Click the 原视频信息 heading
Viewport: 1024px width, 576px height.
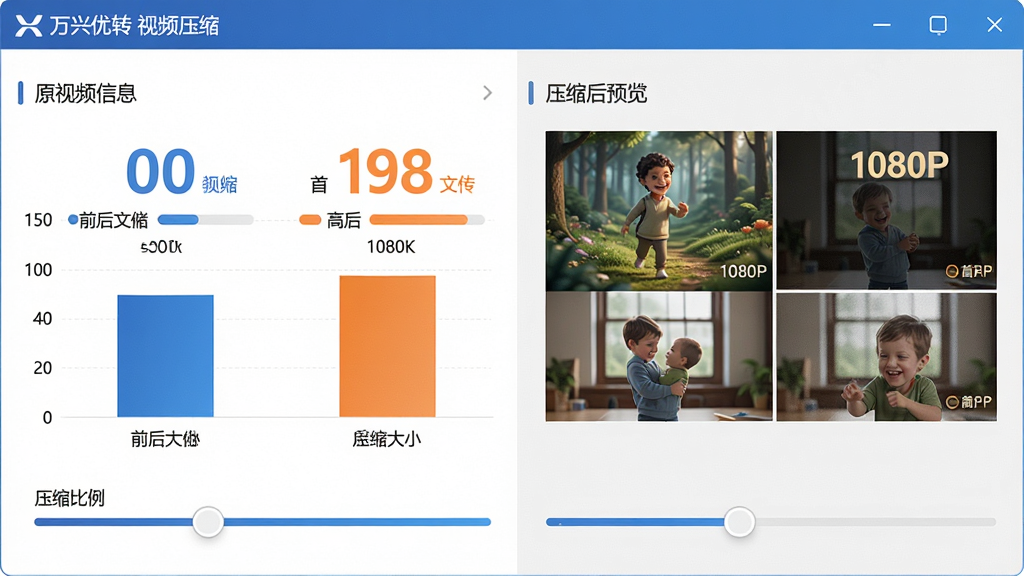[86, 93]
